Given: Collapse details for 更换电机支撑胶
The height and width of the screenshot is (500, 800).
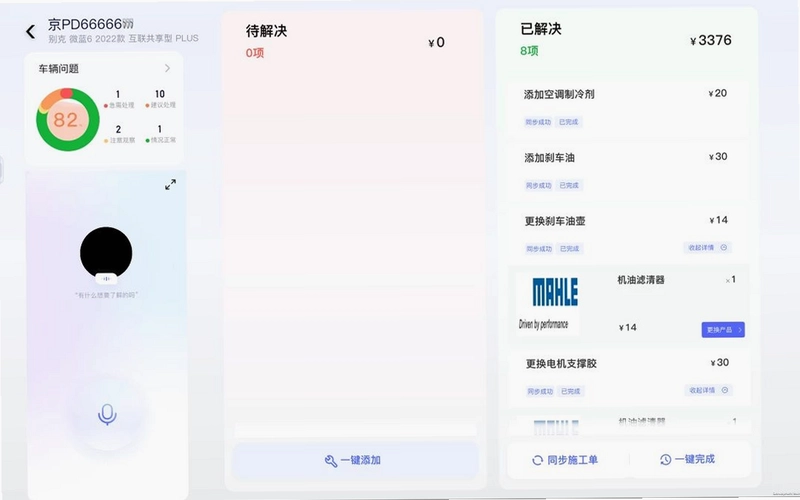Looking at the screenshot, I should pos(709,390).
